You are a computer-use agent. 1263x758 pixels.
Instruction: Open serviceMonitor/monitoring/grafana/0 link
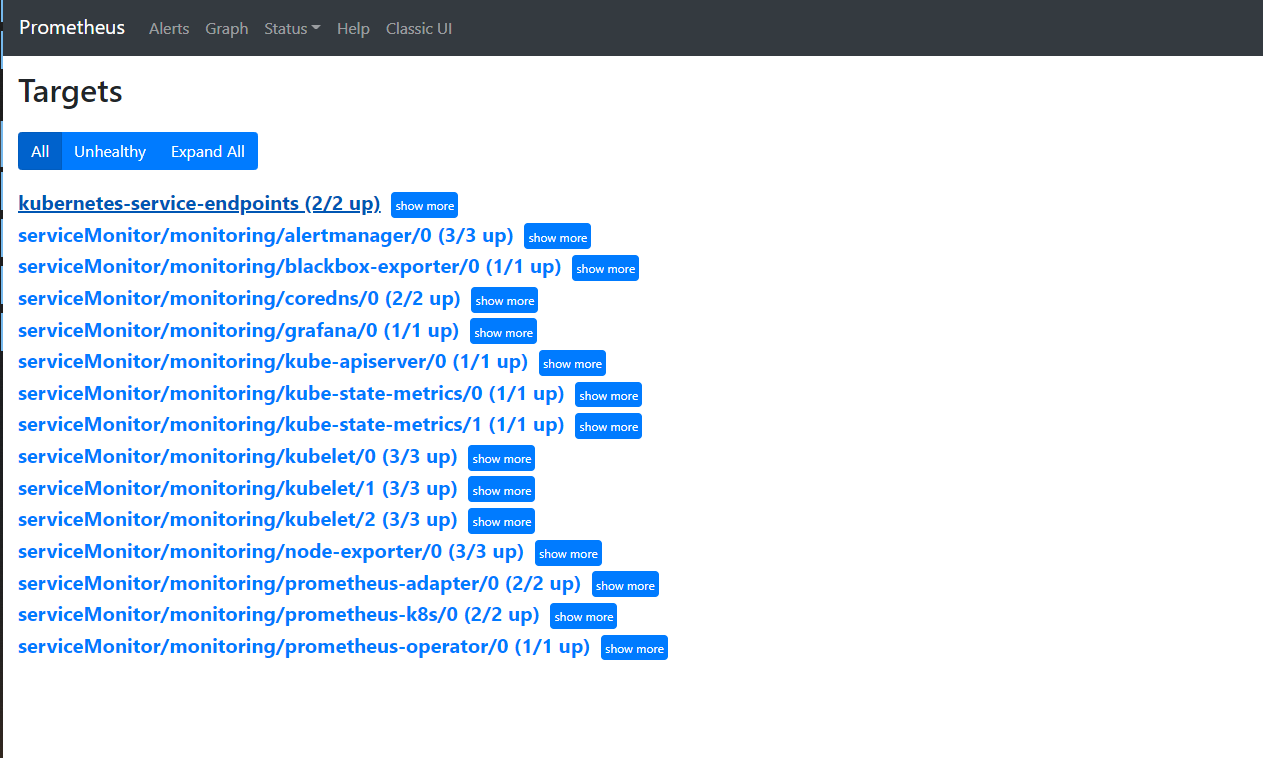tap(239, 331)
